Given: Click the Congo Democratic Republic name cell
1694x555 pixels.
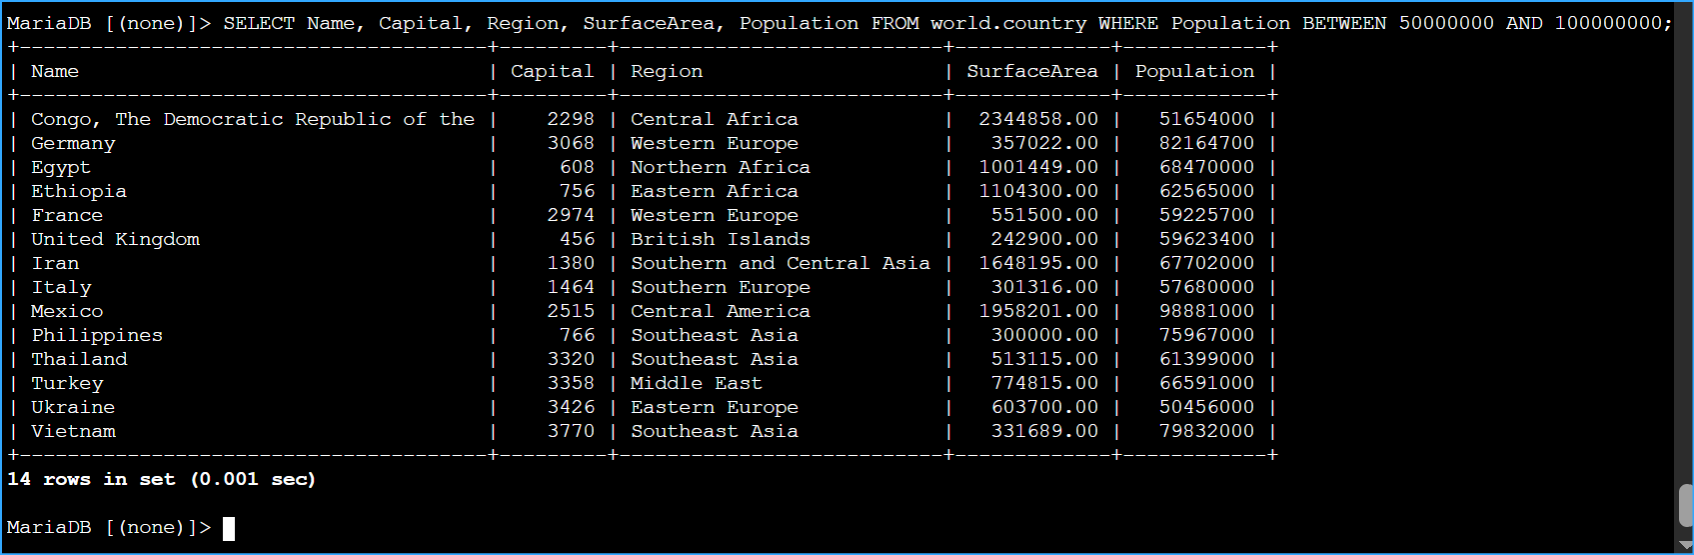Looking at the screenshot, I should (252, 119).
